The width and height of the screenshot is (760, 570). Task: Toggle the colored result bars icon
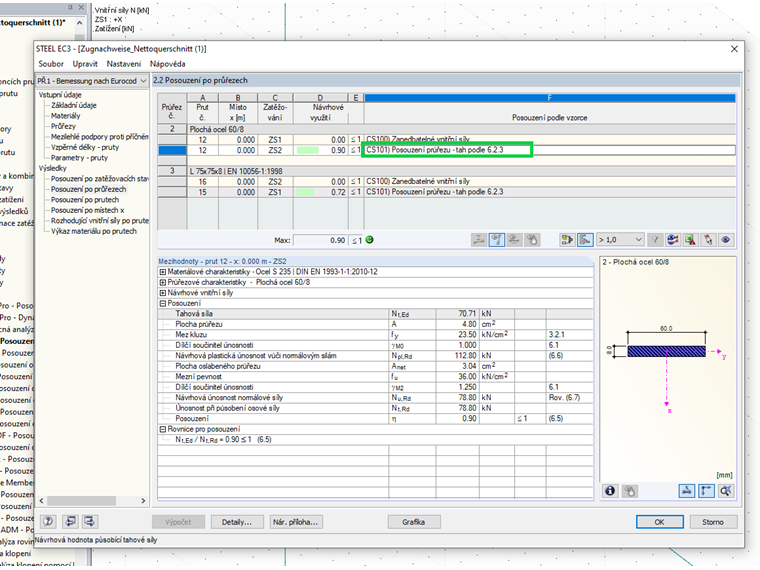coord(585,240)
